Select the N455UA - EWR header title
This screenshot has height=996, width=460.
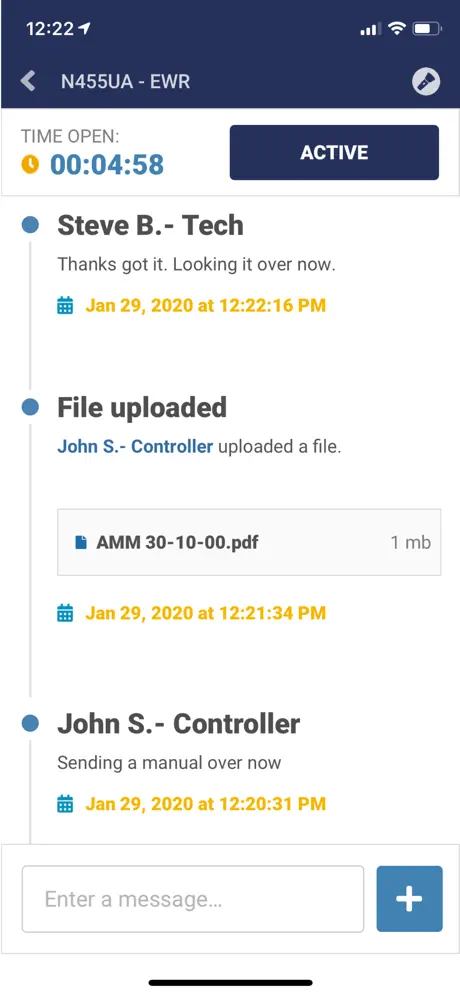pos(125,81)
